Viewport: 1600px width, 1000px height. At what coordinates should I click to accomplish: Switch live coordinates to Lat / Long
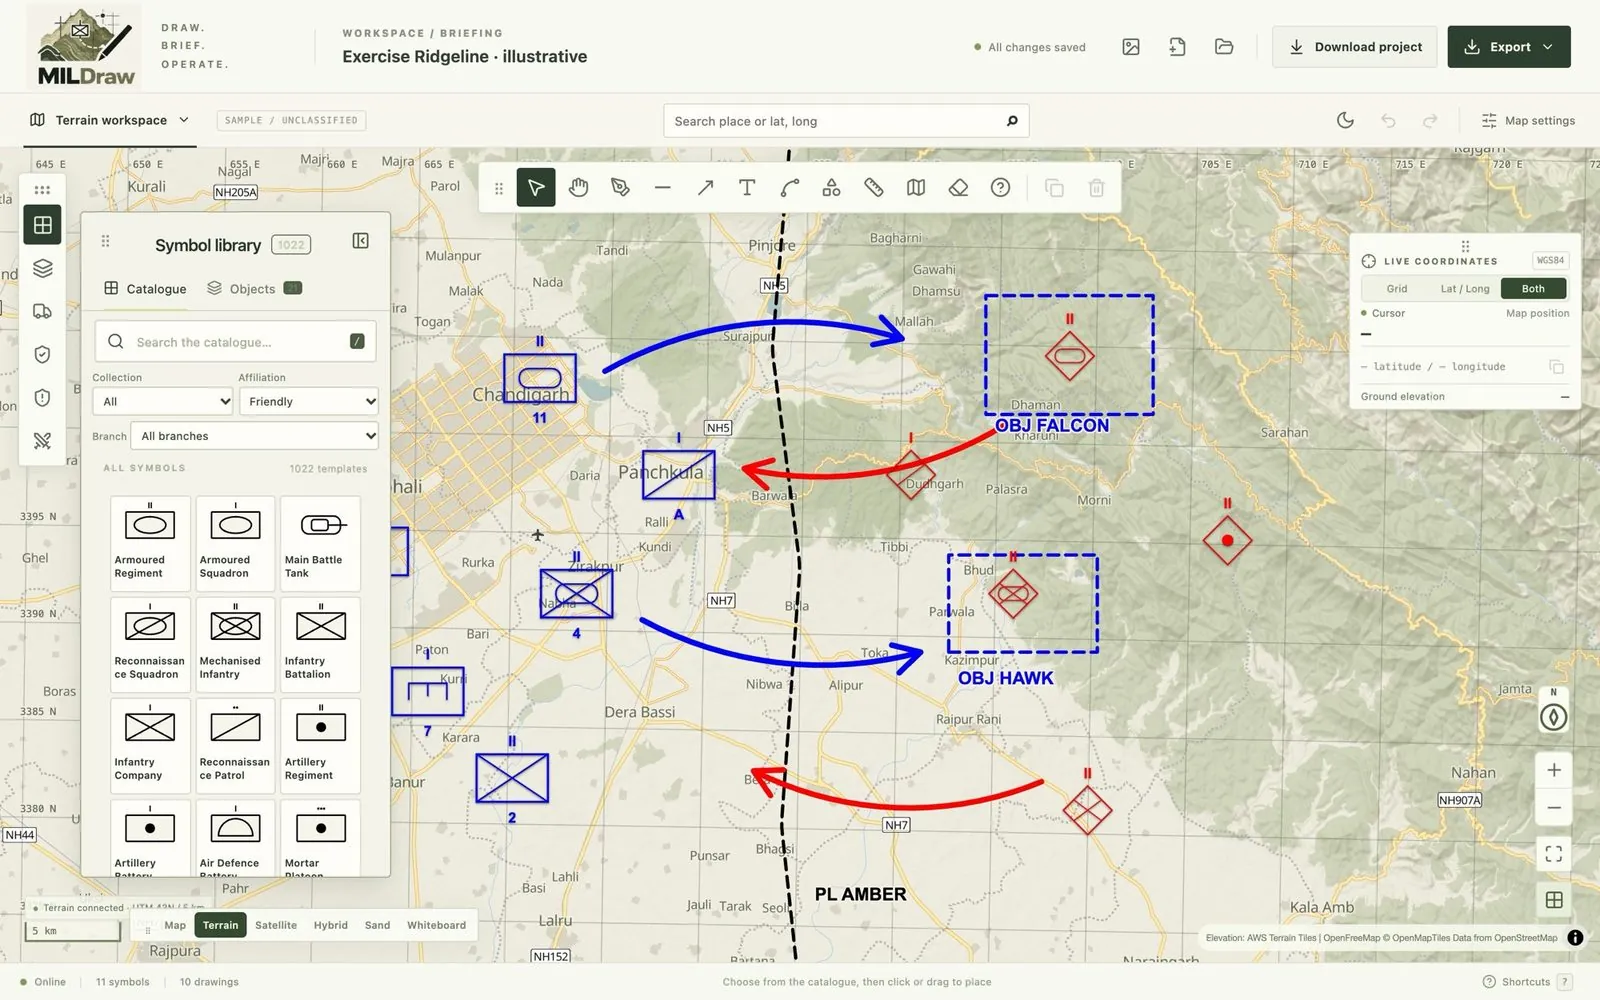[x=1464, y=289]
